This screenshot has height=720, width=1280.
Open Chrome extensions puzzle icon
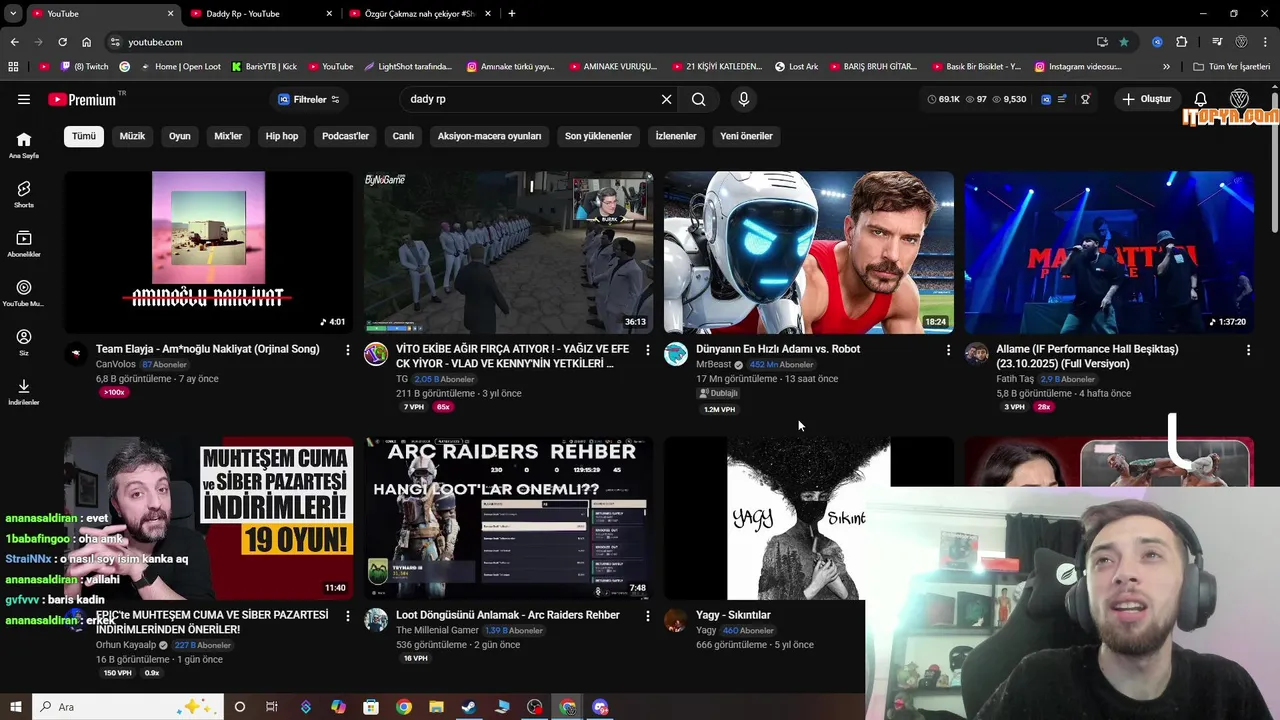click(x=1181, y=42)
